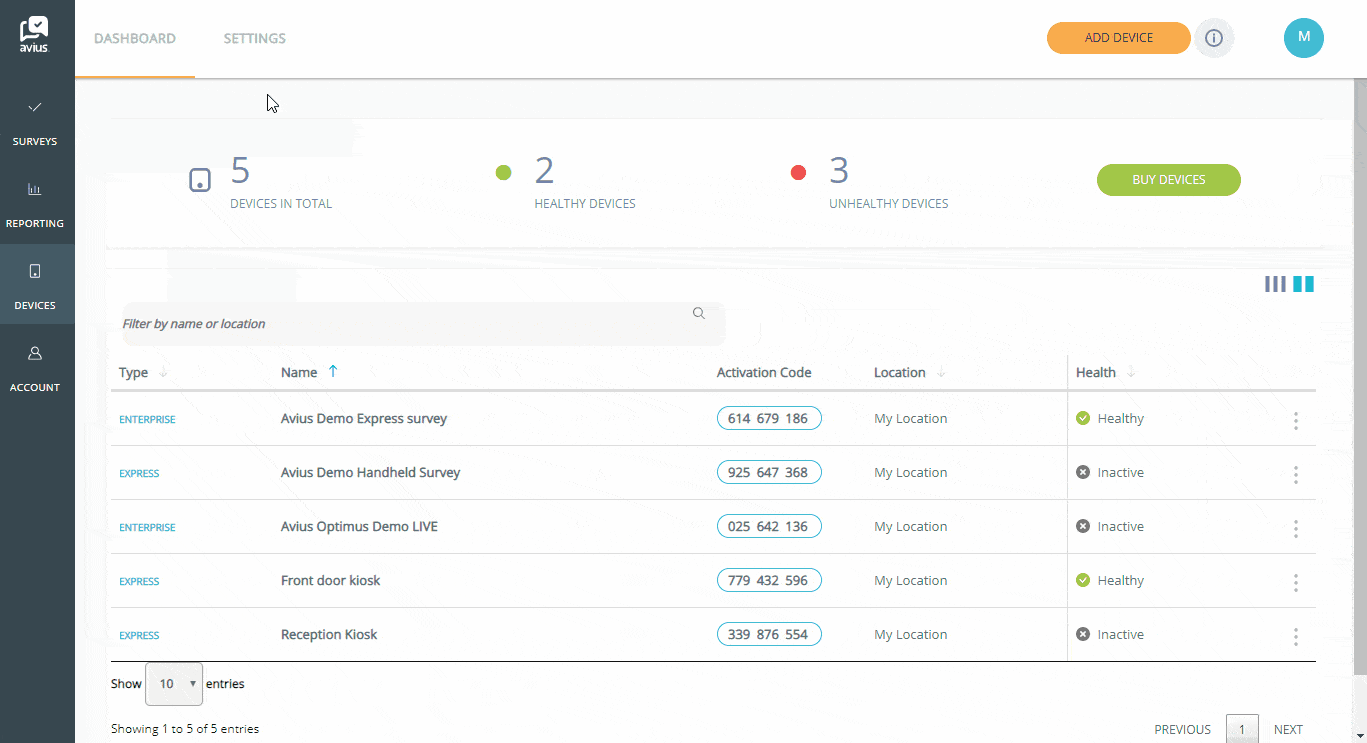Click the activation code 614 679 186
This screenshot has width=1367, height=743.
(768, 419)
